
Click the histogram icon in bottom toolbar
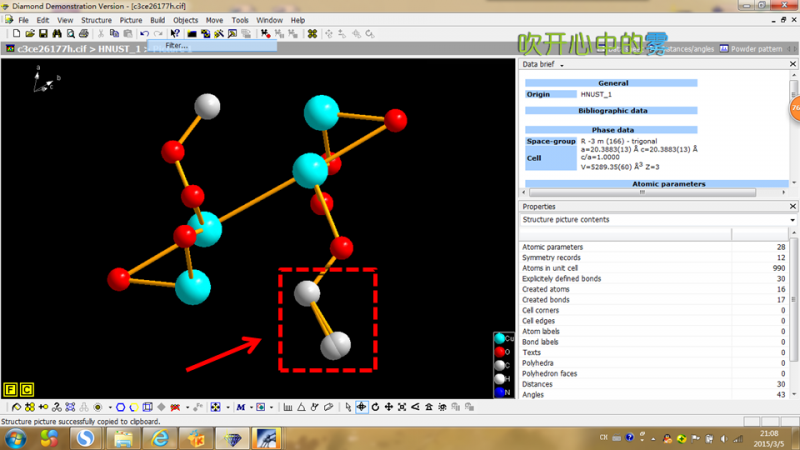(x=288, y=407)
